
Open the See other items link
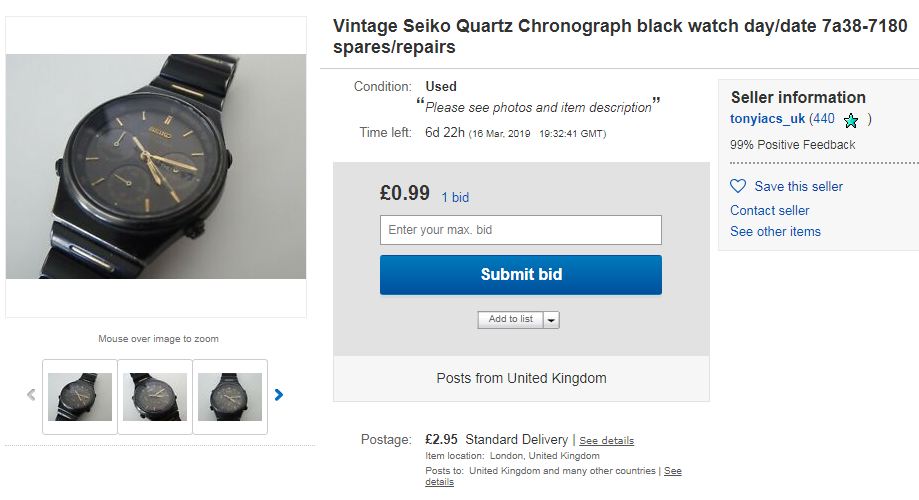pyautogui.click(x=775, y=231)
